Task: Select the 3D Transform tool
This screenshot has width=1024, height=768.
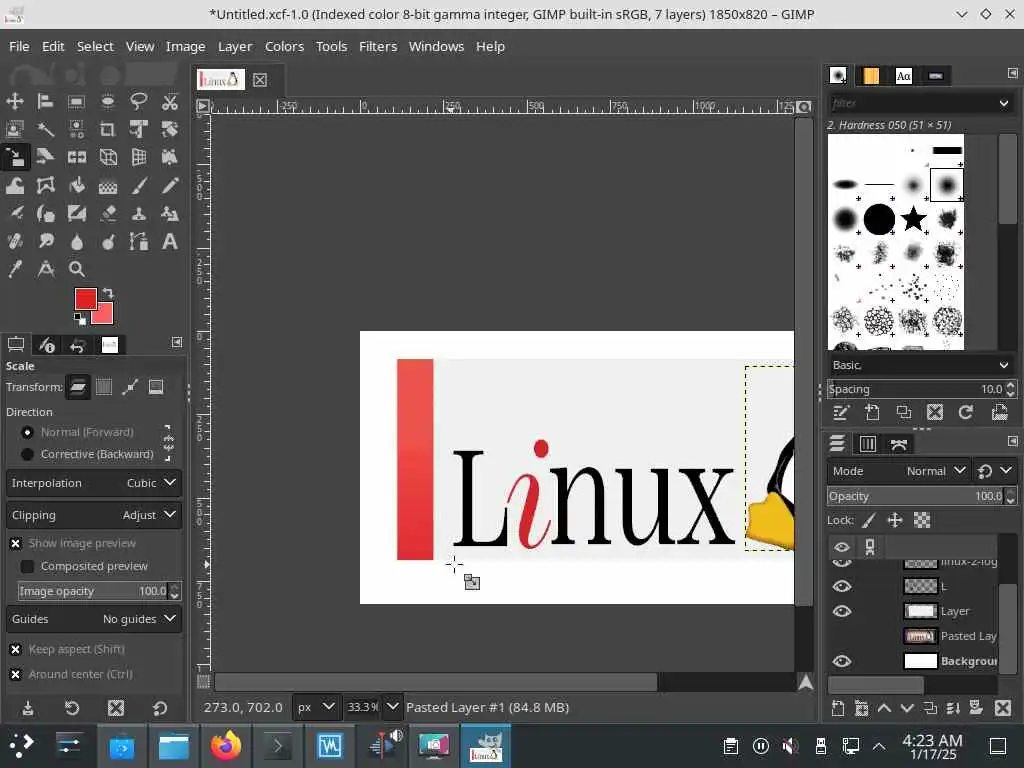Action: point(108,157)
